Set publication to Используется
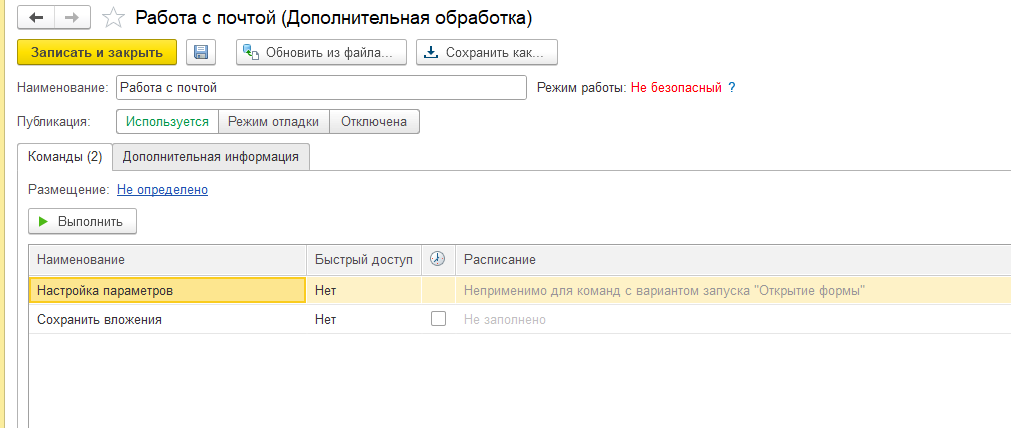Screen dimensions: 1011x428 coord(167,121)
